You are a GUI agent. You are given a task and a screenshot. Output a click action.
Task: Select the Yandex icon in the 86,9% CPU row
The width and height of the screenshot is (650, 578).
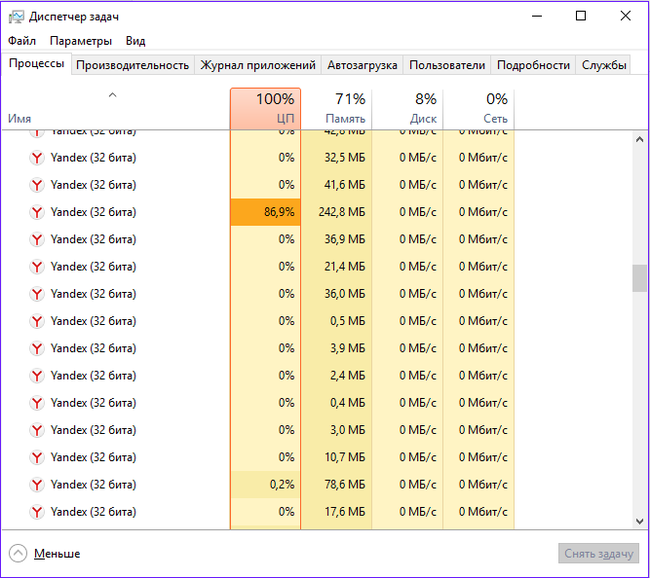37,212
